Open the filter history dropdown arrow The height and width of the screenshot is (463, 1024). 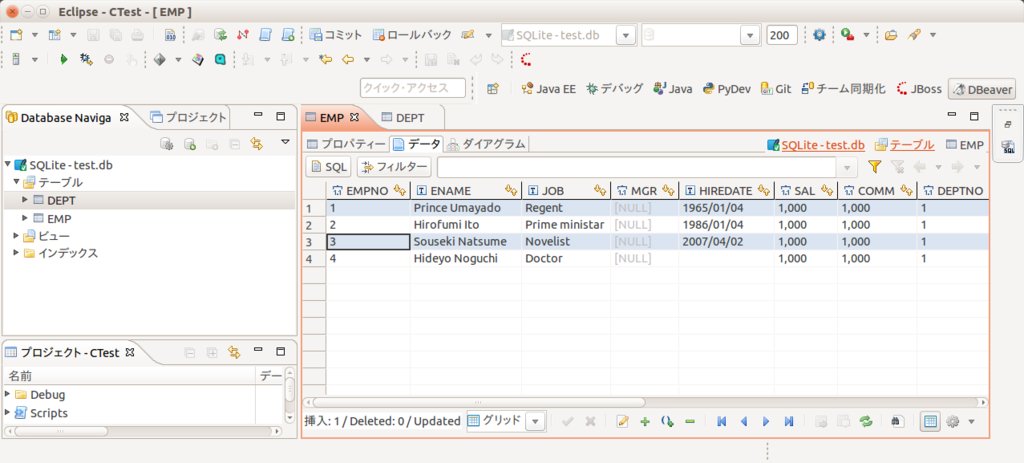click(x=848, y=167)
